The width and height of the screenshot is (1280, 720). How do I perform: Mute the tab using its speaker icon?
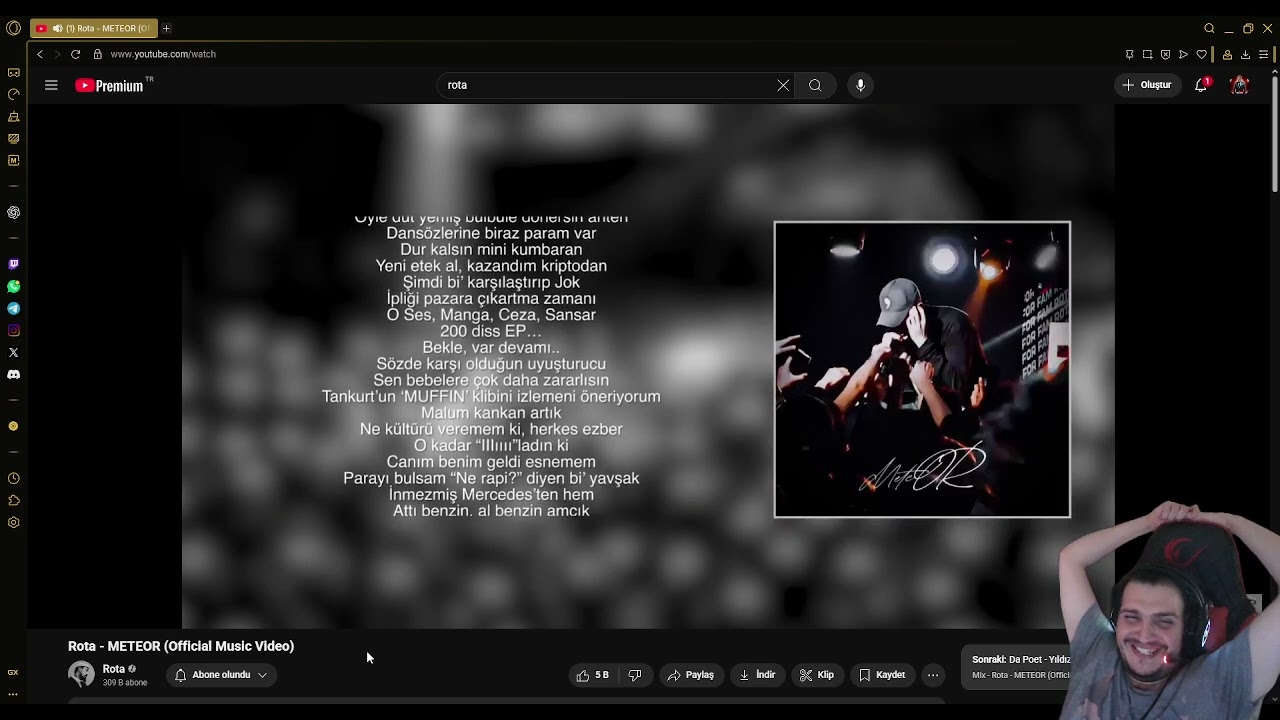[x=57, y=28]
